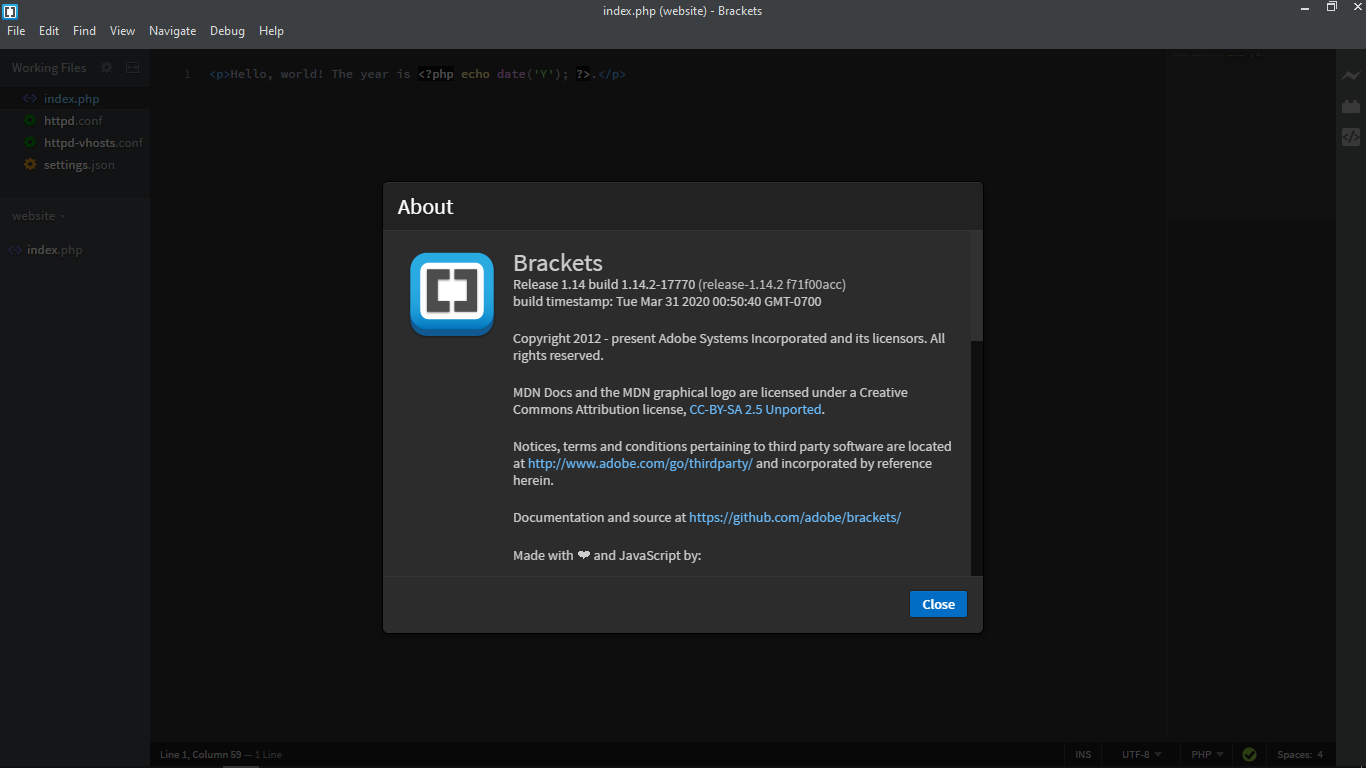
Task: Open the adobe.com thirdparty link
Action: pyautogui.click(x=640, y=464)
